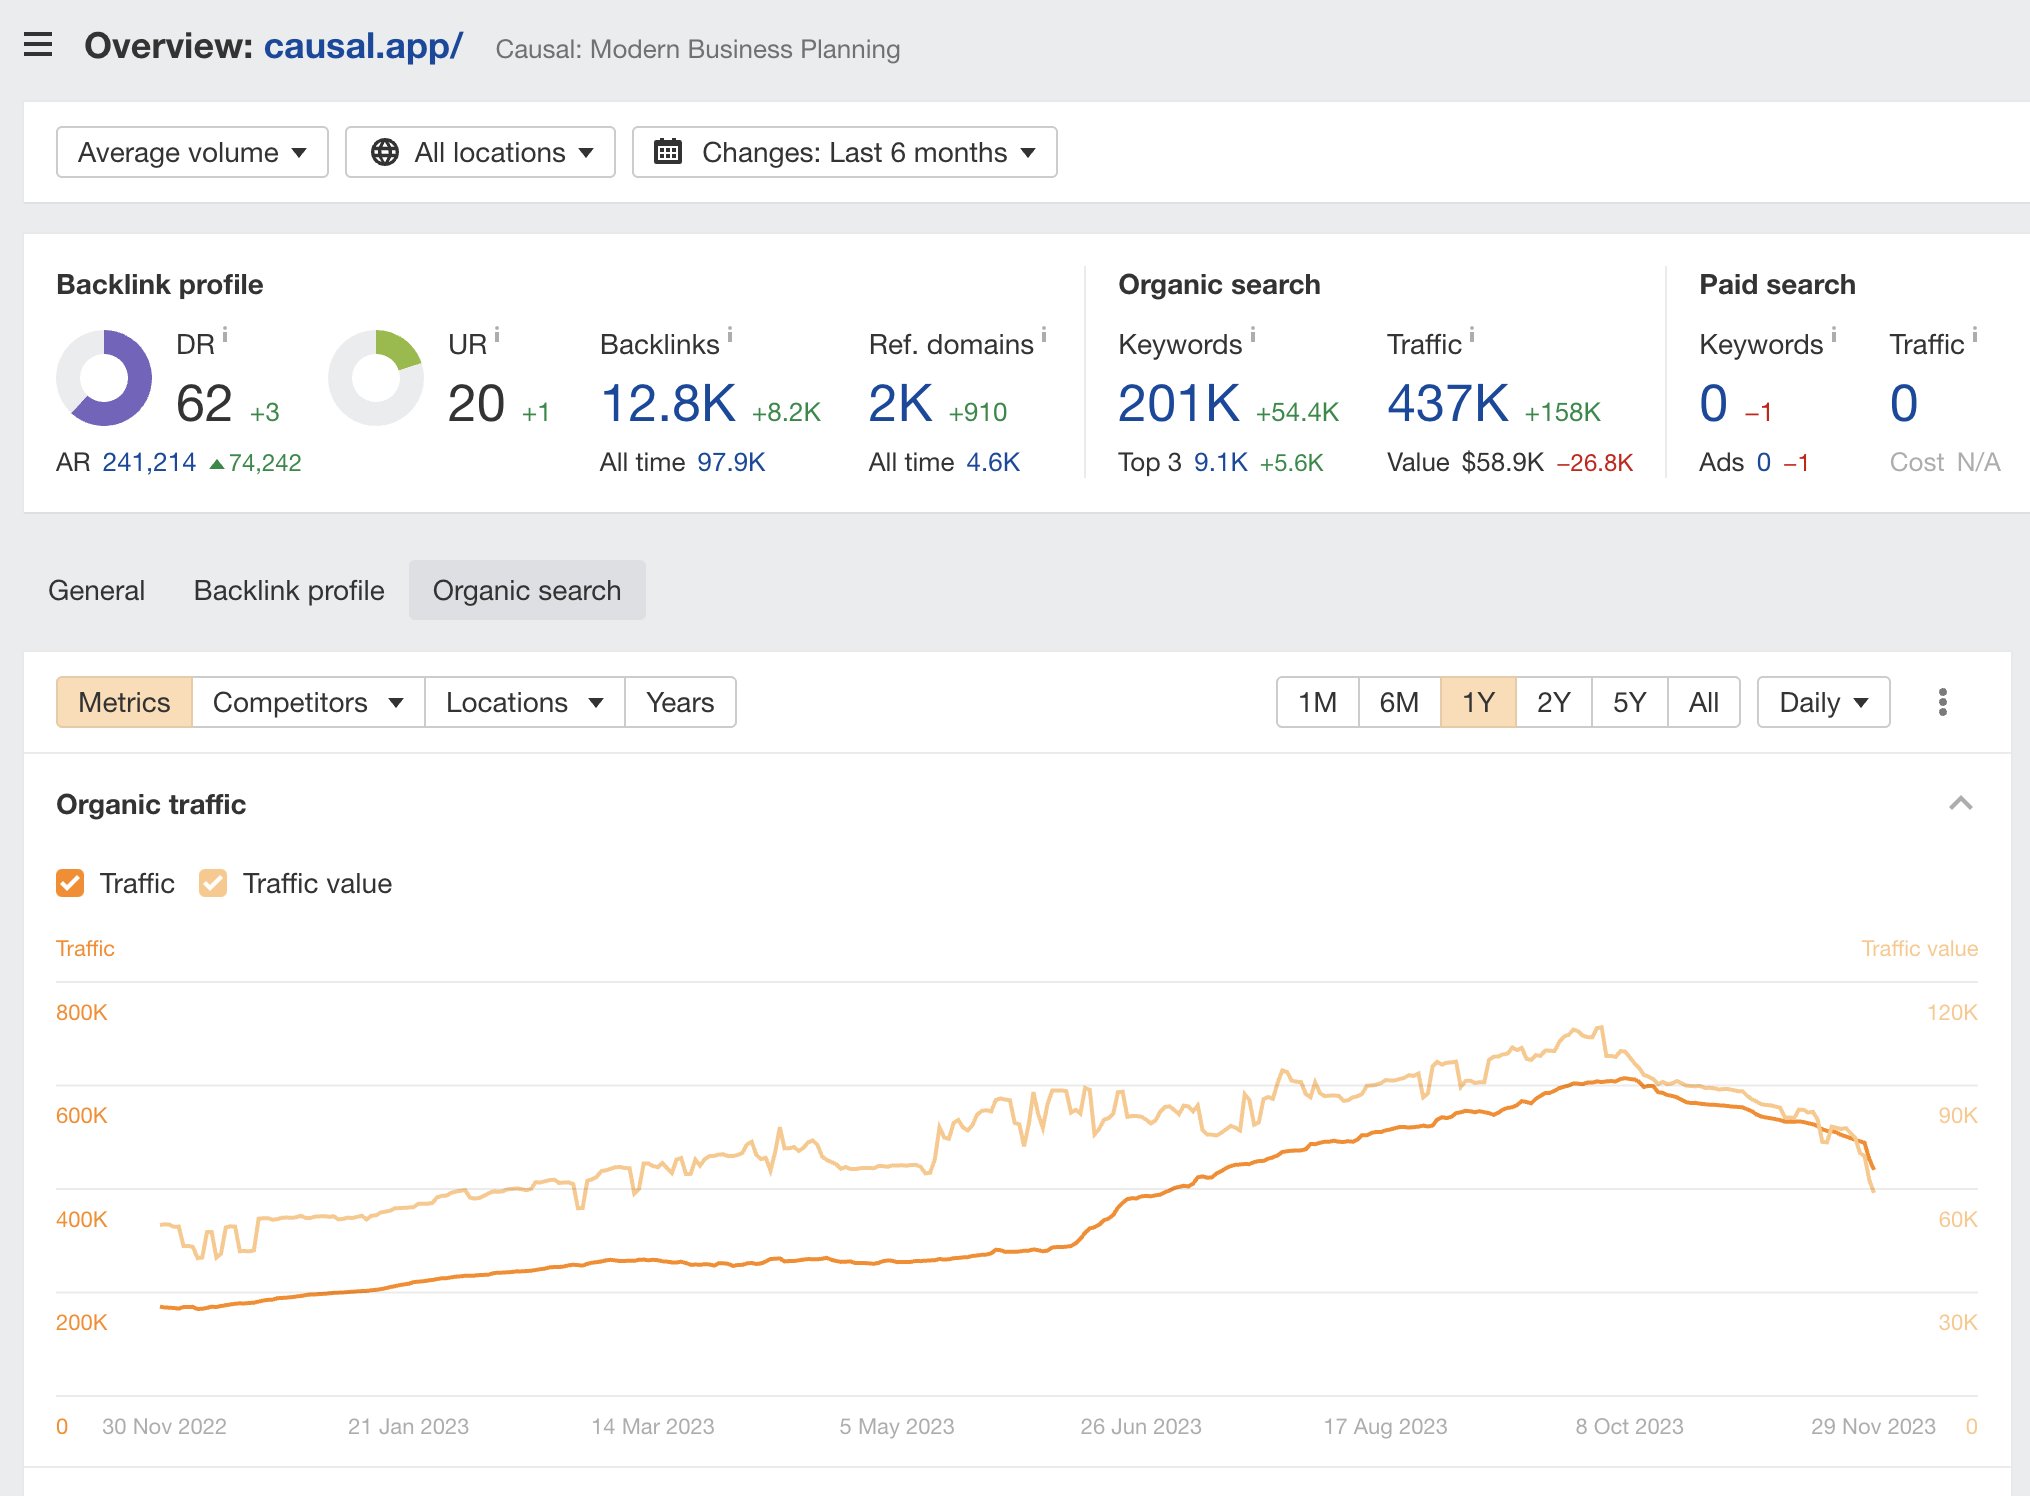Click the DR purple donut chart
The height and width of the screenshot is (1496, 2030).
(104, 378)
